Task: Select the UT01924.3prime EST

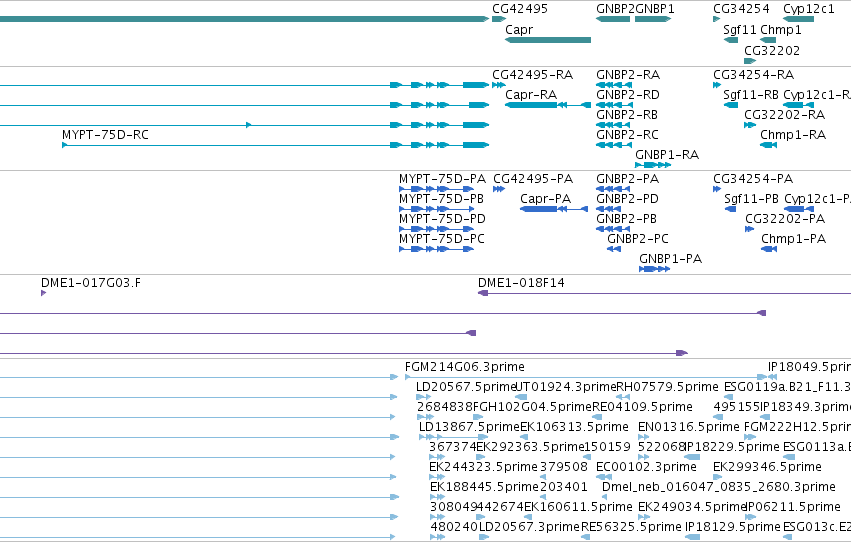Action: click(x=520, y=397)
